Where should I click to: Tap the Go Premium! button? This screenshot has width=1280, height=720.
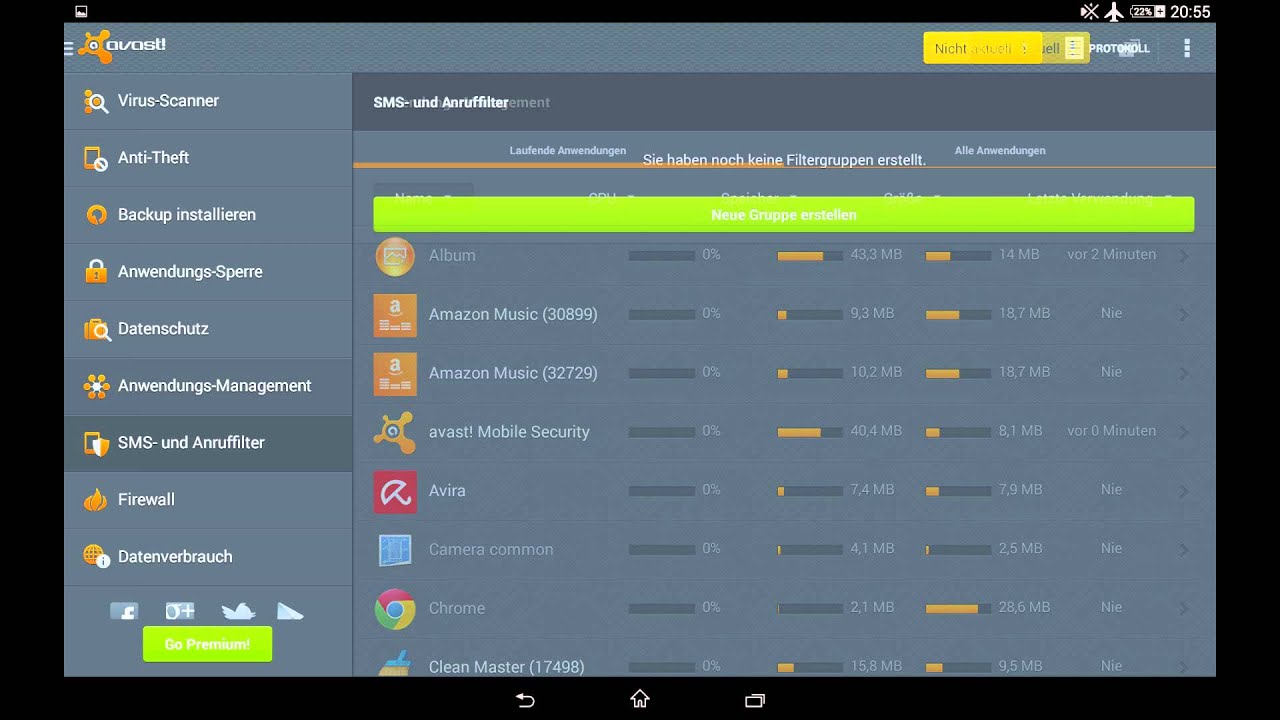[207, 644]
